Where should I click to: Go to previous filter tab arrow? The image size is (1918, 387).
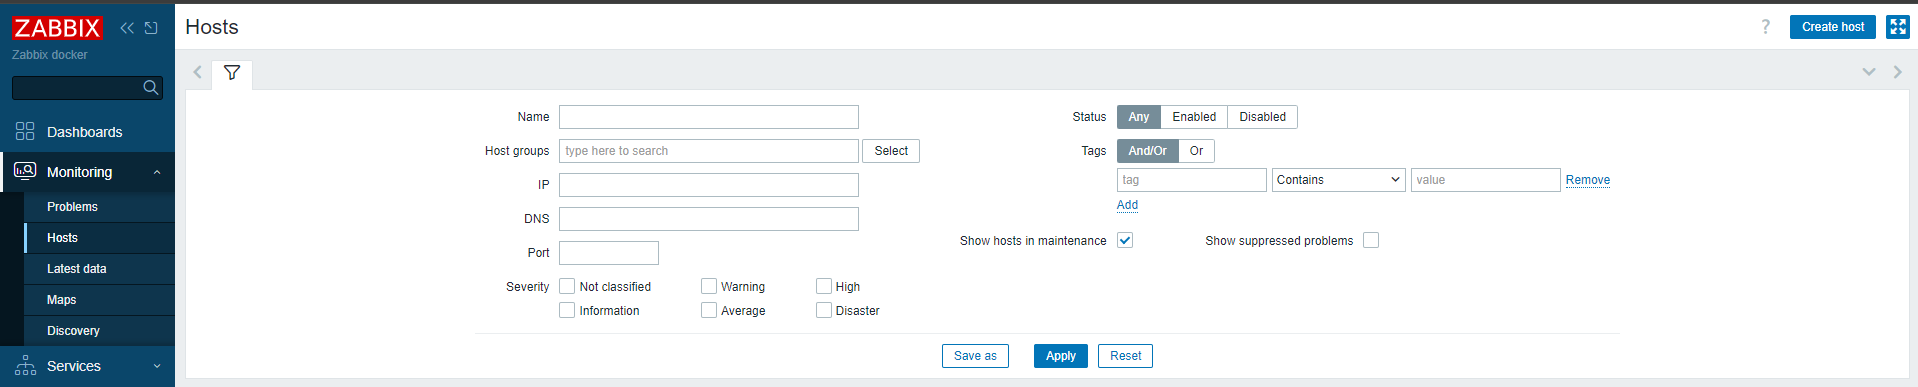pos(197,72)
